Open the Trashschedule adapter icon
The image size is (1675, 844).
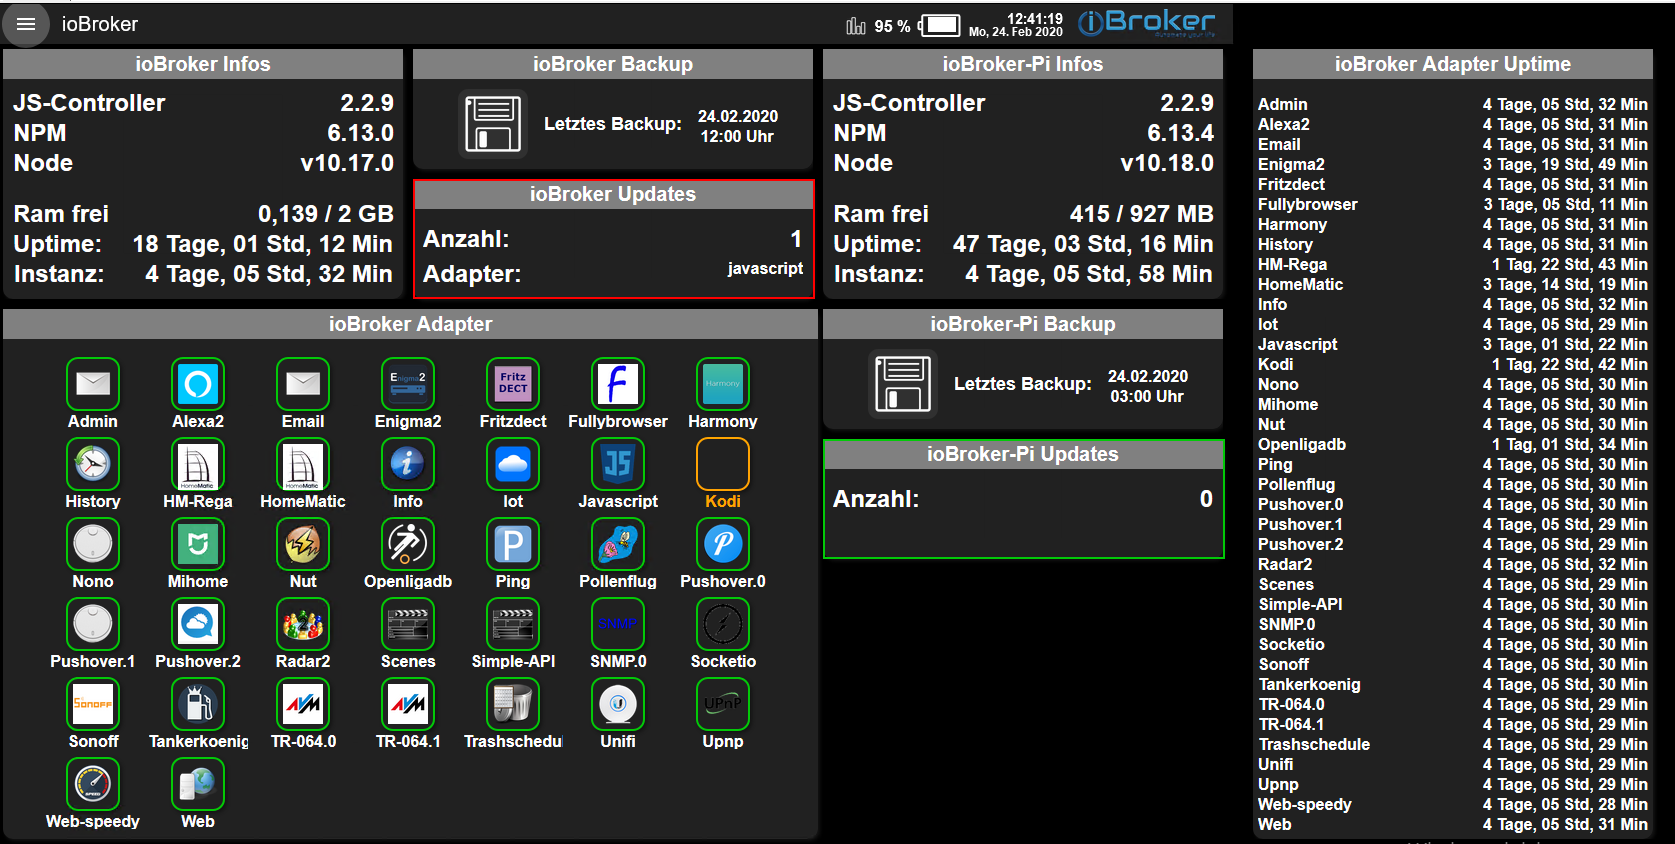pos(513,704)
